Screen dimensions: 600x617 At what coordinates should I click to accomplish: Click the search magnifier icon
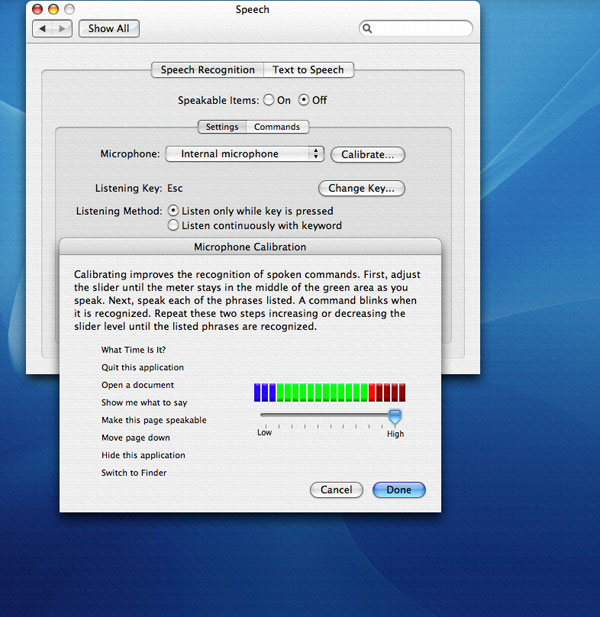(x=367, y=28)
